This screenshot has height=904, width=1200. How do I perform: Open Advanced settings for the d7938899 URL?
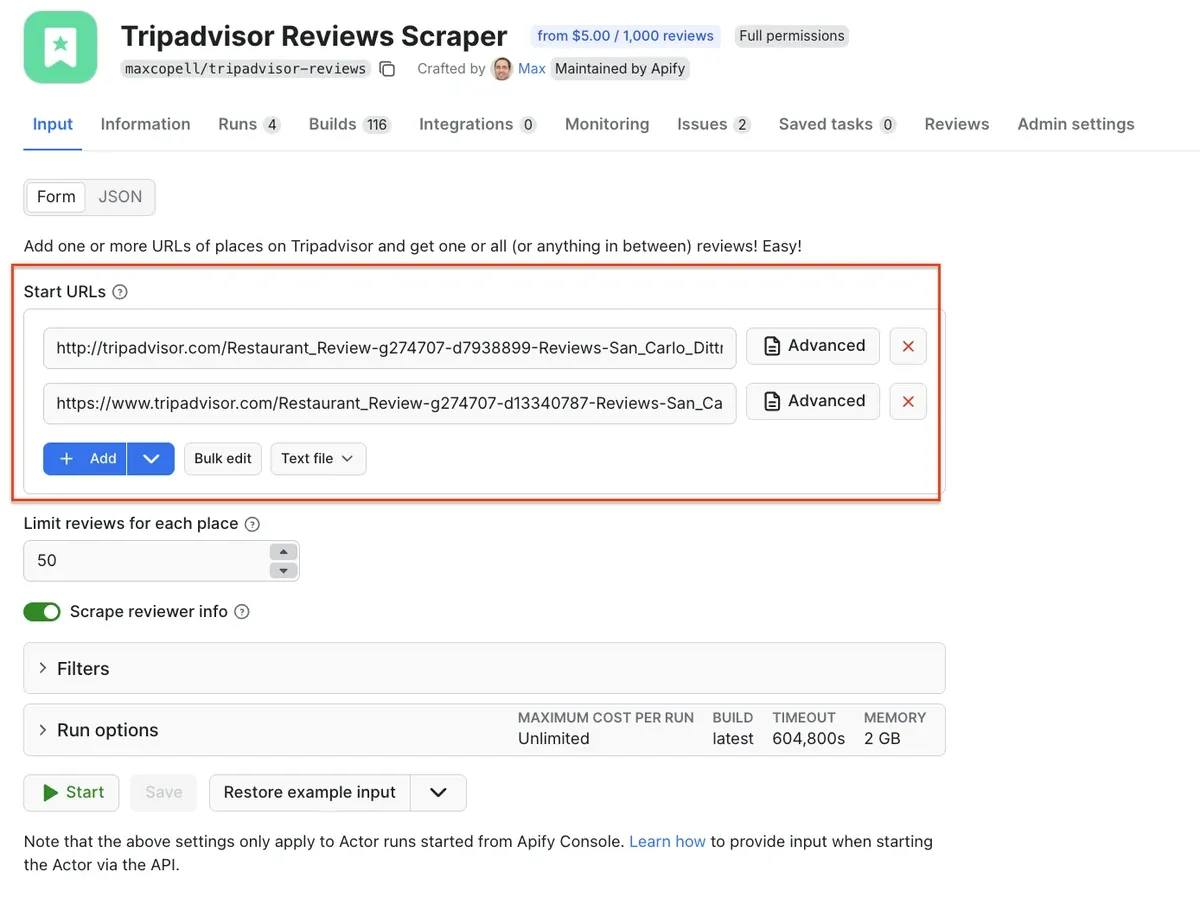coord(813,346)
